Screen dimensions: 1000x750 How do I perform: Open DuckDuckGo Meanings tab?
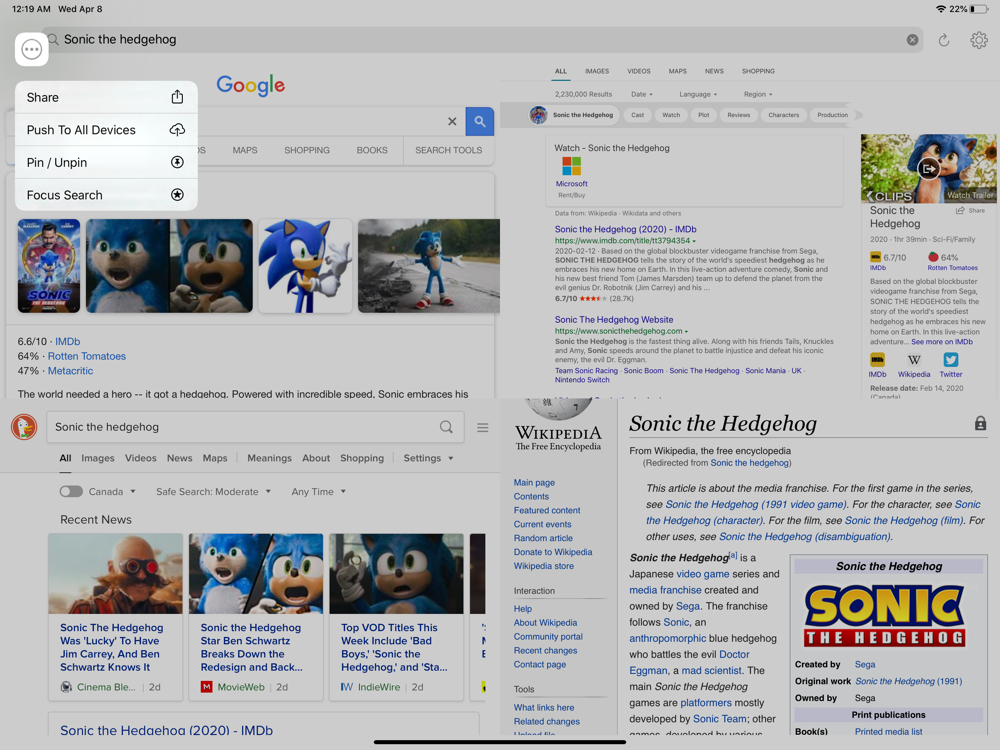pos(269,458)
